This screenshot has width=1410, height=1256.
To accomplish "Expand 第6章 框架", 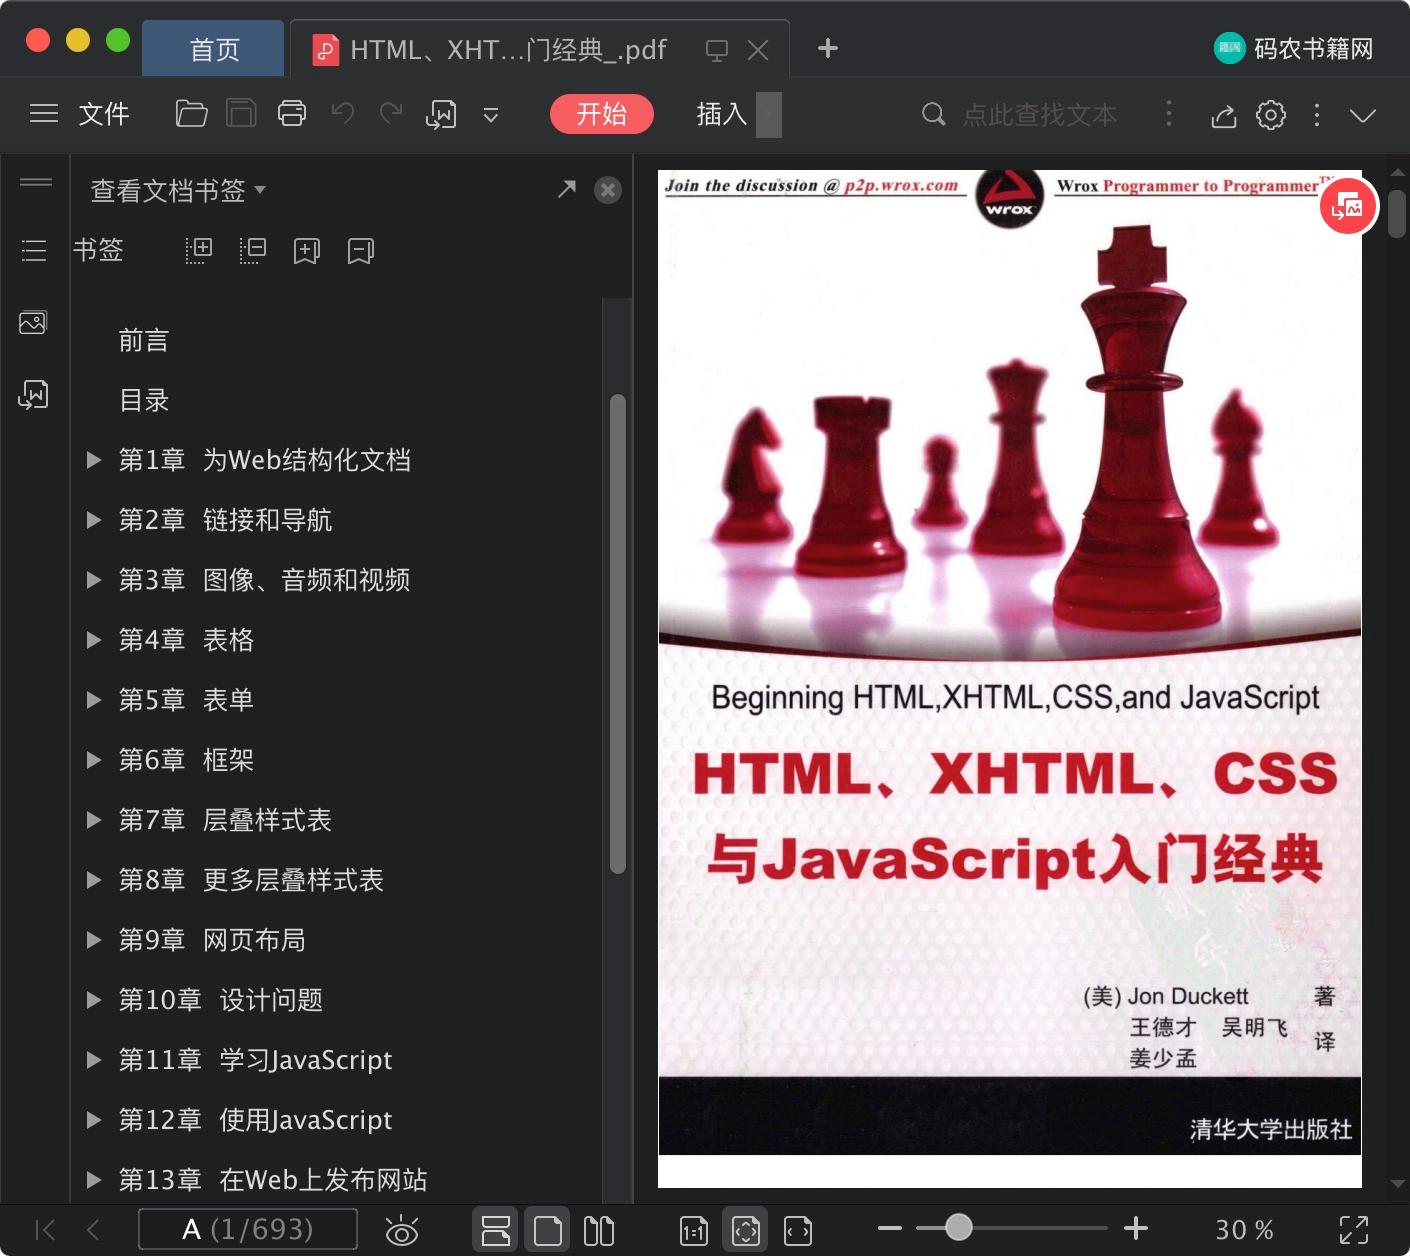I will (x=94, y=760).
